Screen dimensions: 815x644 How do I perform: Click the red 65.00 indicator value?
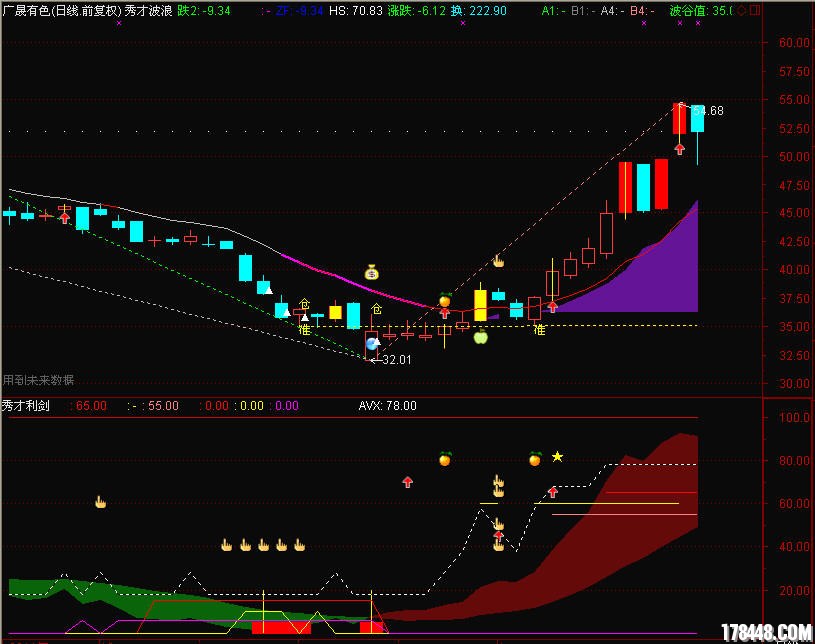click(x=91, y=405)
